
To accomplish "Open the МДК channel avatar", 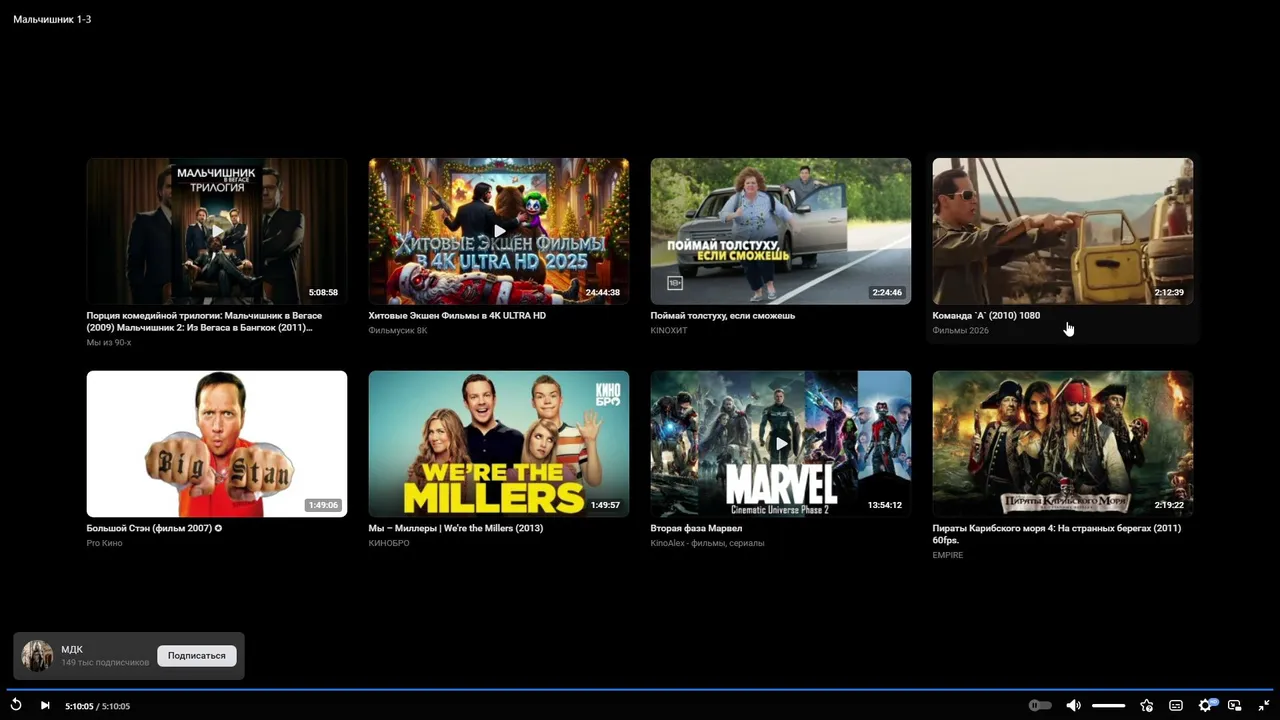I will point(37,656).
